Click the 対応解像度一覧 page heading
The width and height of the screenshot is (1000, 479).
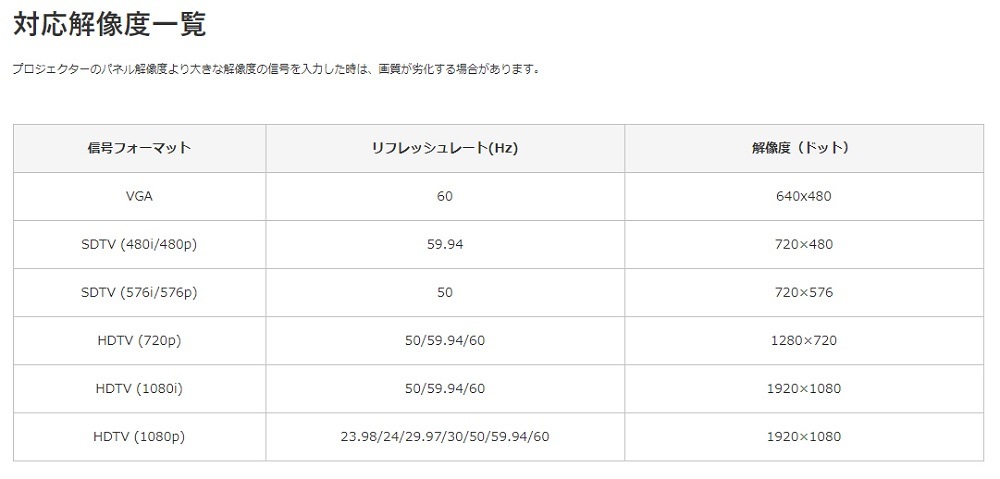tap(110, 25)
